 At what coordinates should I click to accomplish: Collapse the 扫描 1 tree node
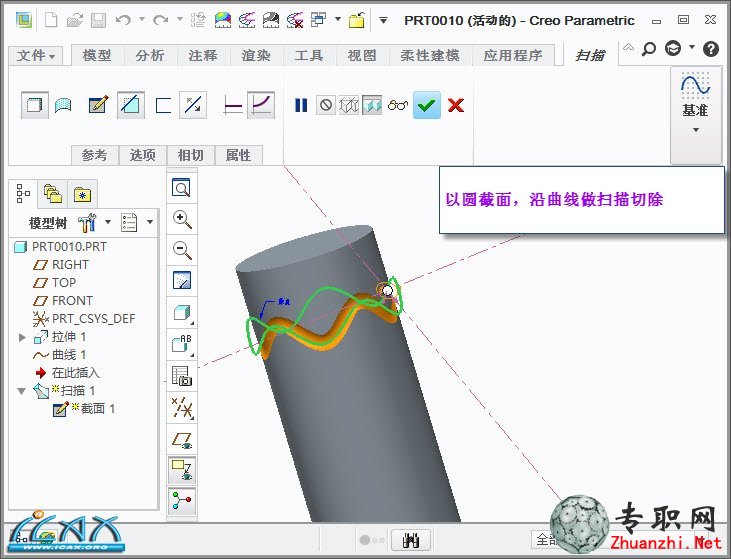21,391
